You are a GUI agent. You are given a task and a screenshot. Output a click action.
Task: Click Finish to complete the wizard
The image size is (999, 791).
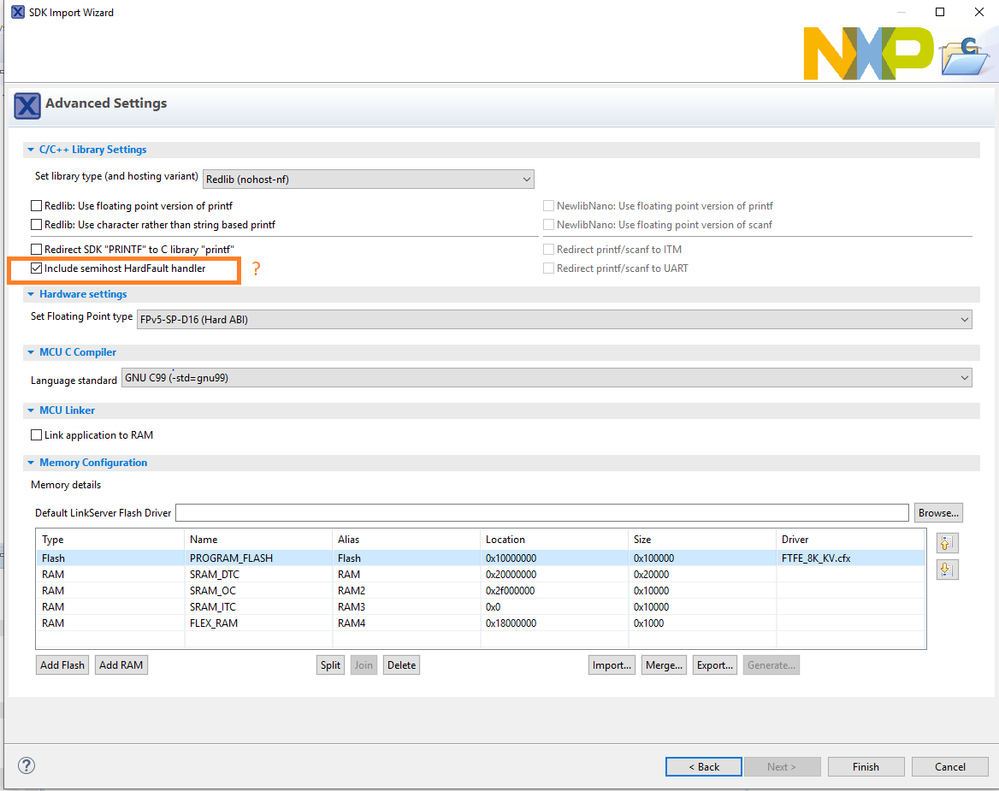tap(866, 767)
